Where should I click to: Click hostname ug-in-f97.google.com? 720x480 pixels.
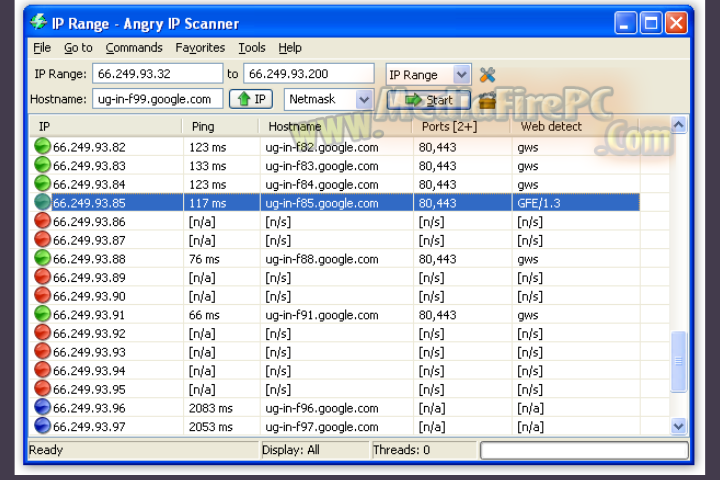[321, 427]
